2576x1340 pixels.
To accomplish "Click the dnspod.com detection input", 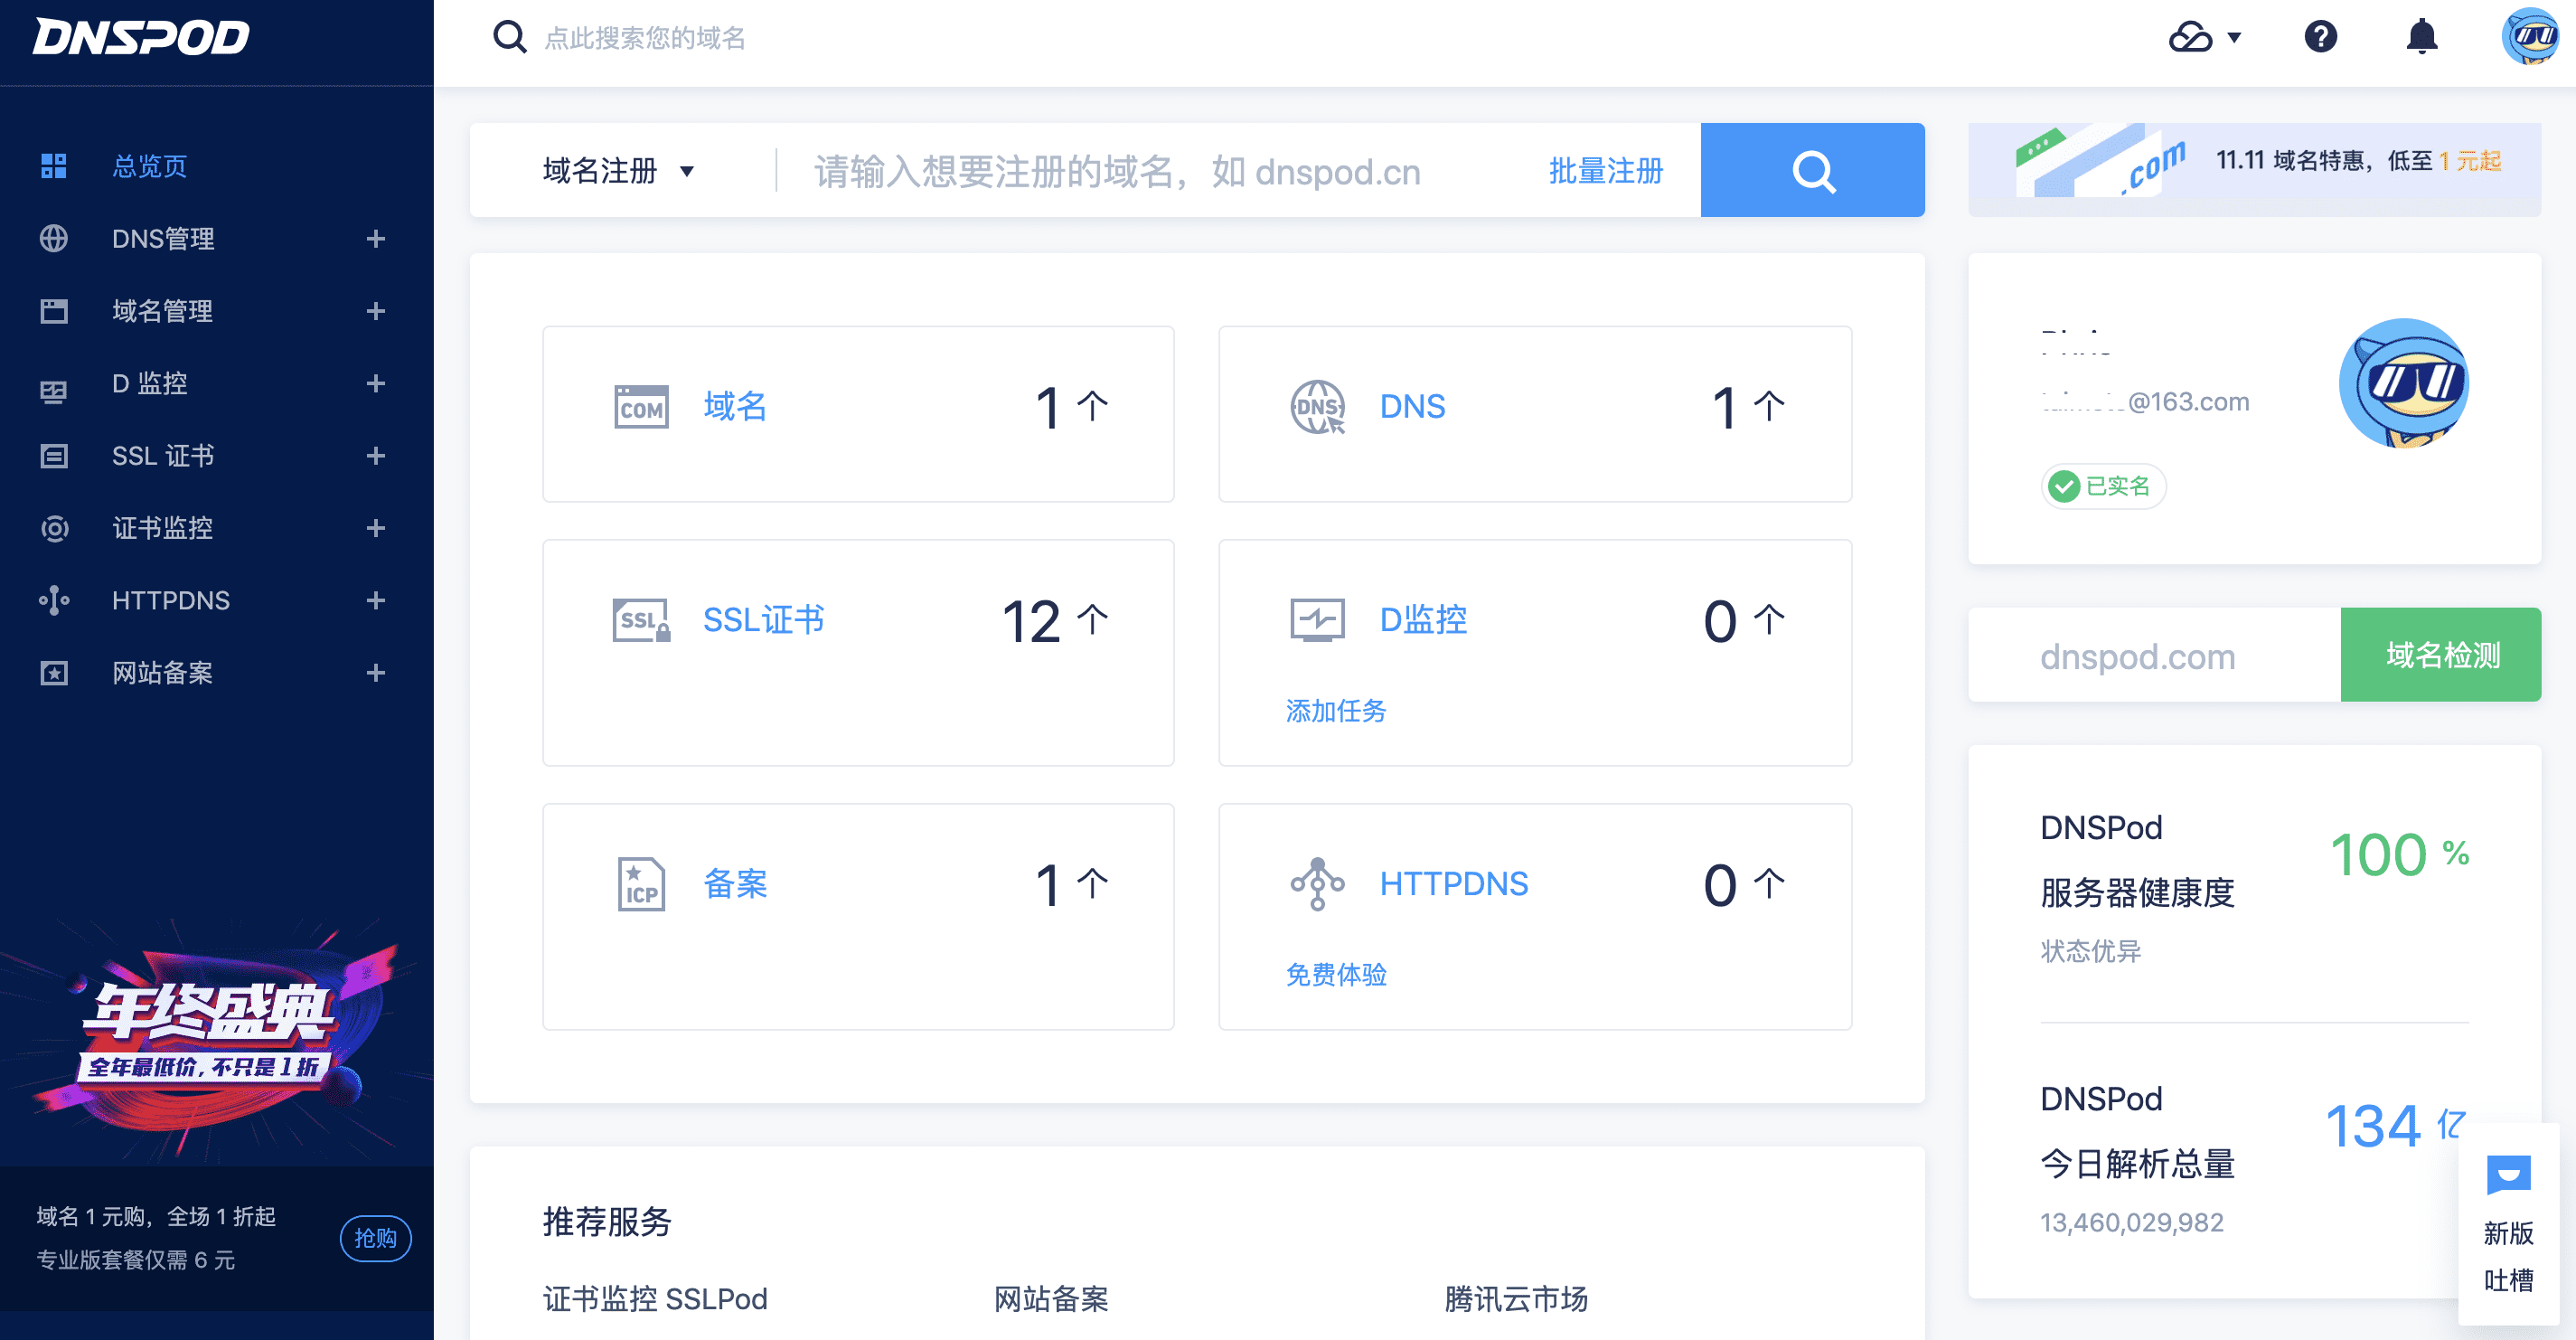I will pyautogui.click(x=2154, y=655).
